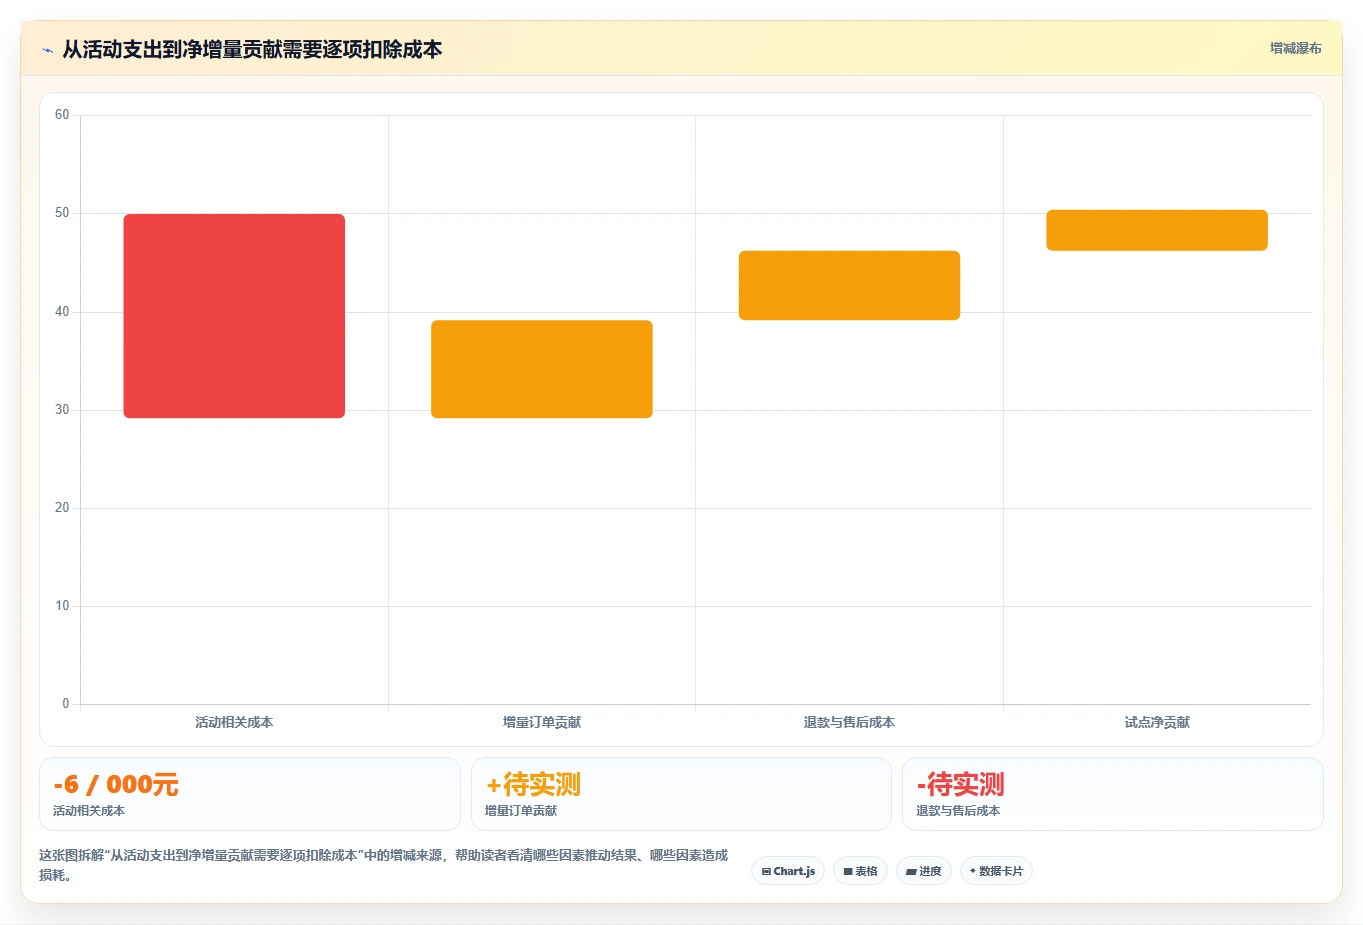Image resolution: width=1363 pixels, height=925 pixels.
Task: Click the y-axis value 20
Action: (62, 508)
